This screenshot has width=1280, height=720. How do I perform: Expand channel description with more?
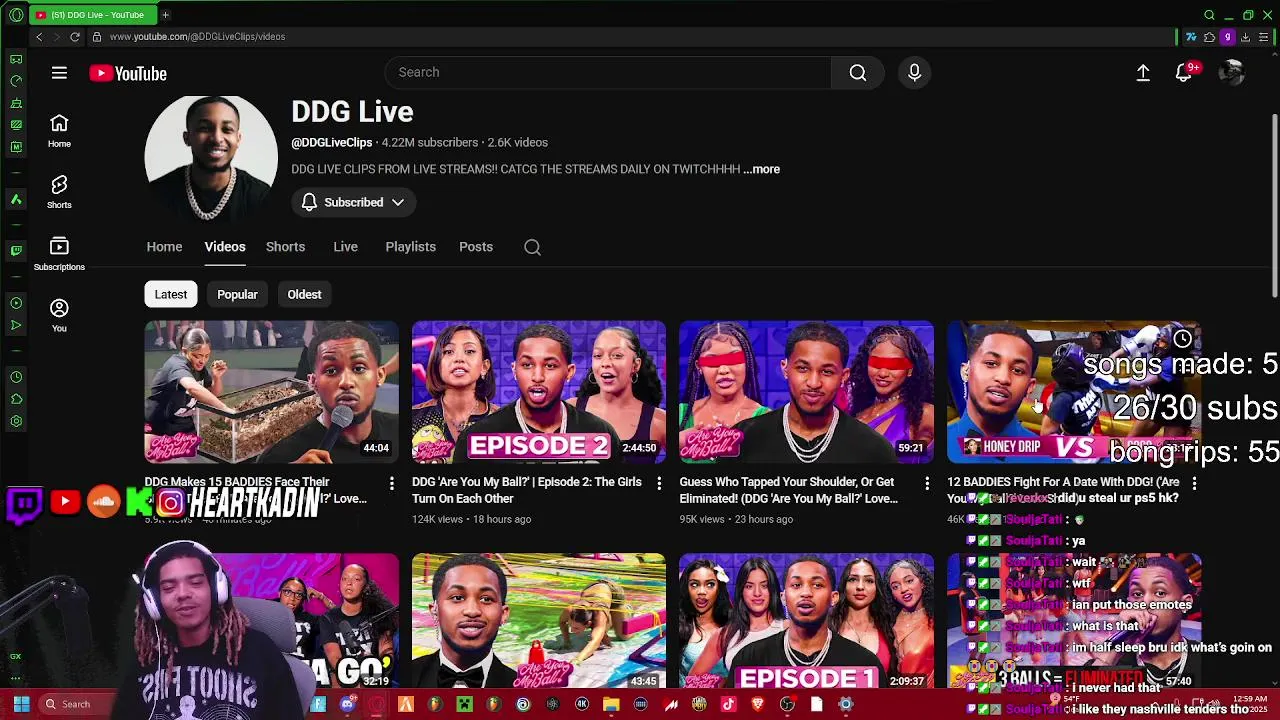point(761,169)
